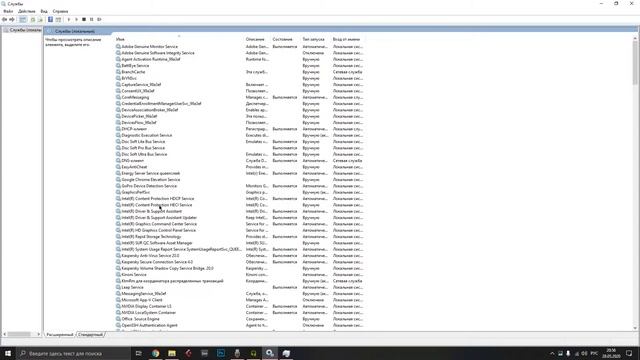Open Photoshop from the taskbar
This screenshot has height=360, width=640.
pyautogui.click(x=221, y=353)
